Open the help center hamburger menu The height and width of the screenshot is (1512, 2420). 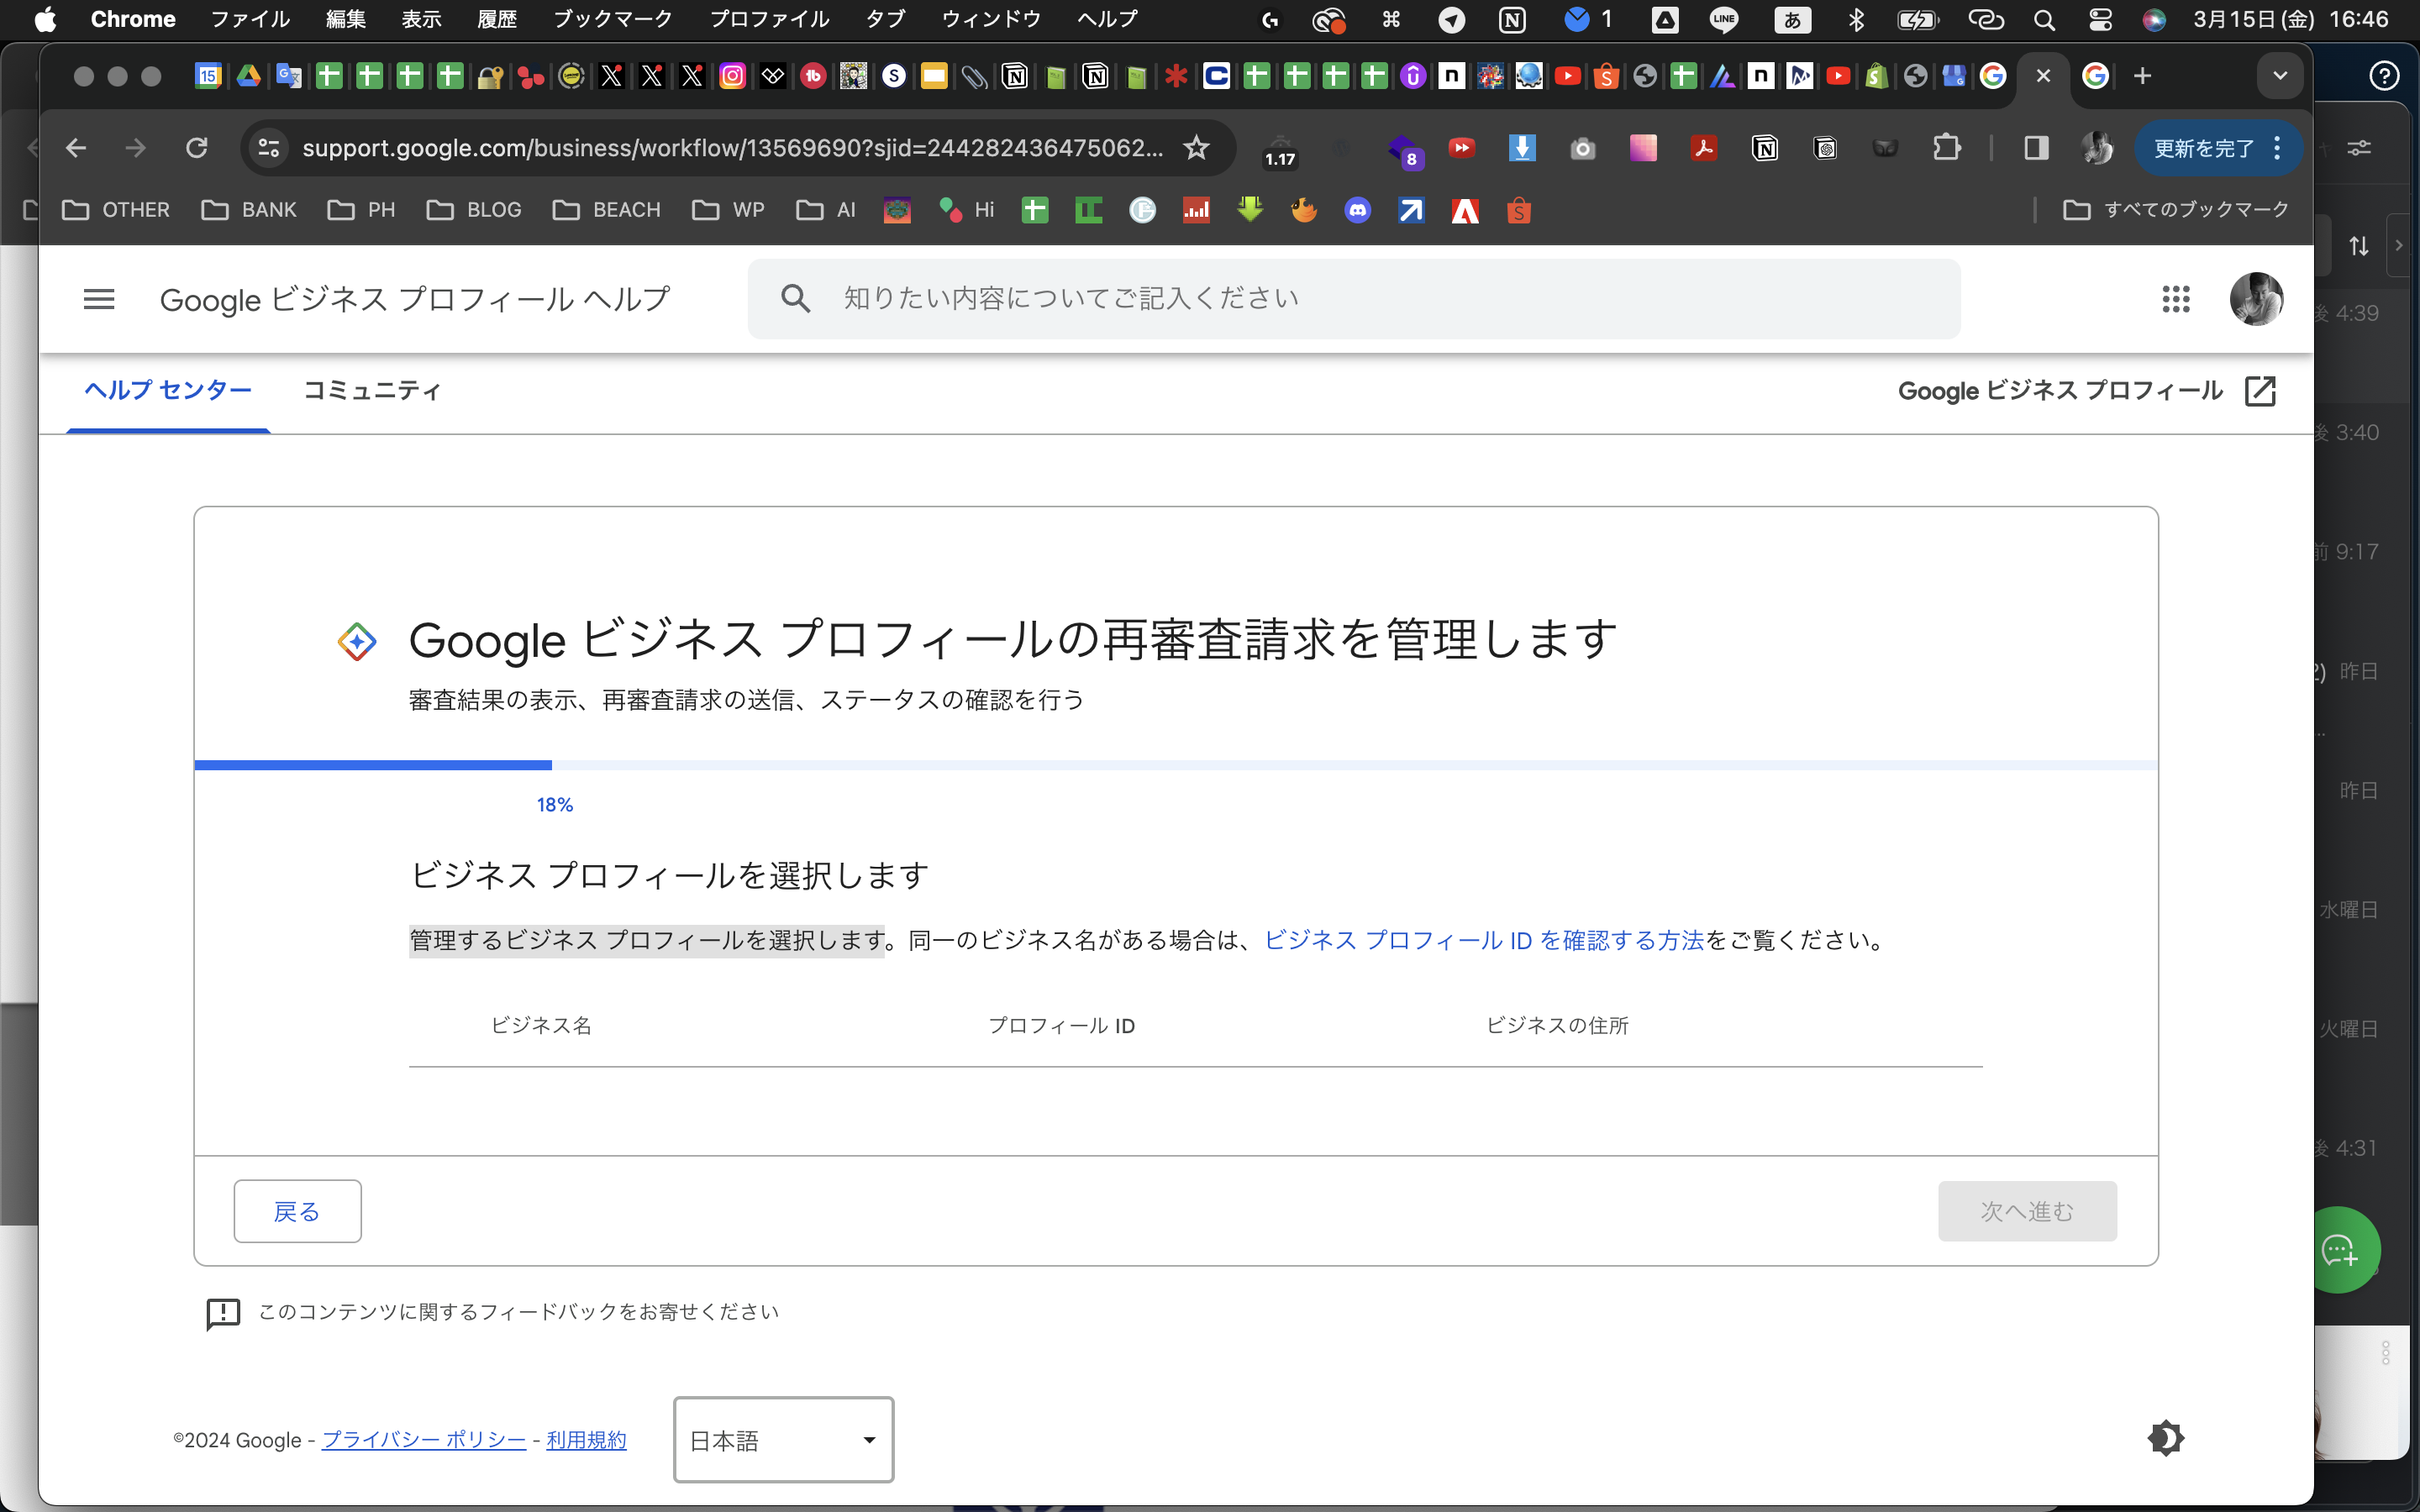pyautogui.click(x=99, y=299)
